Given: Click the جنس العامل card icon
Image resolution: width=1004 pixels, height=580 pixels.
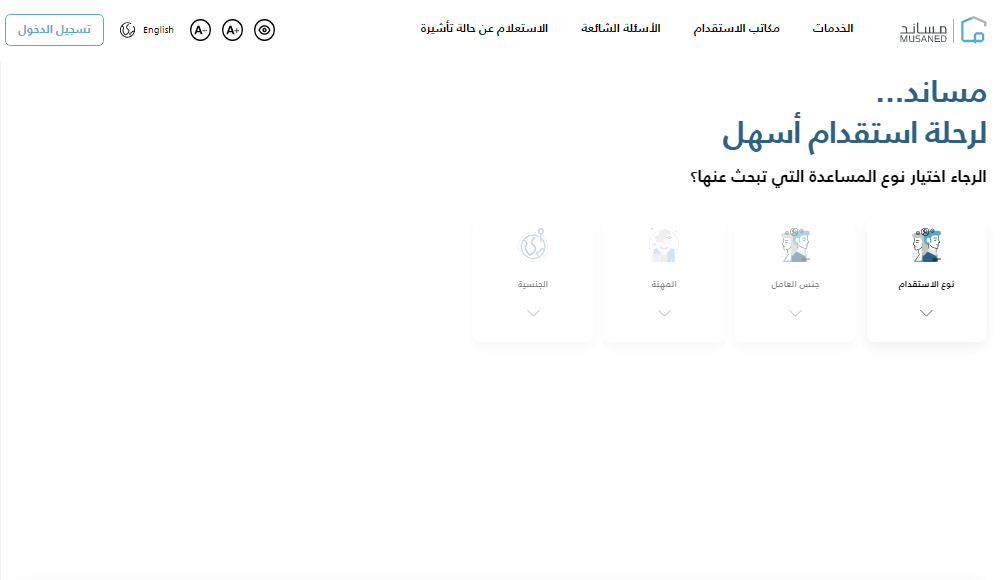Looking at the screenshot, I should coord(795,245).
